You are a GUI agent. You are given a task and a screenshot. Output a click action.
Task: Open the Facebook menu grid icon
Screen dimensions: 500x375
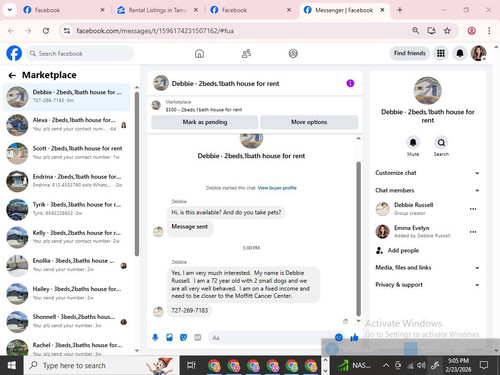pos(441,53)
